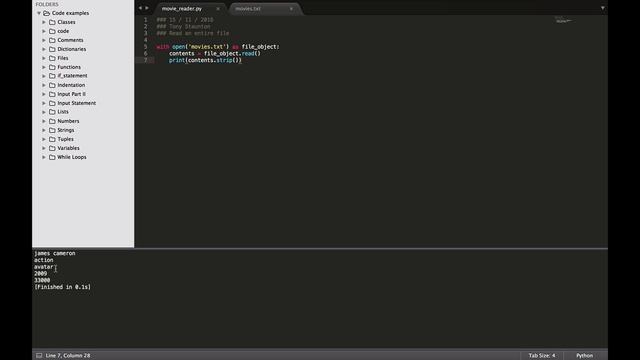This screenshot has height=360, width=640.
Task: Click the Line 7, Column 28 status text
Action: pos(68,356)
